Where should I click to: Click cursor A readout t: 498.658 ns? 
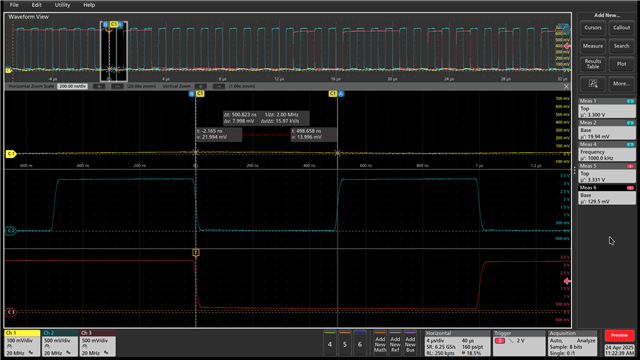(x=313, y=134)
